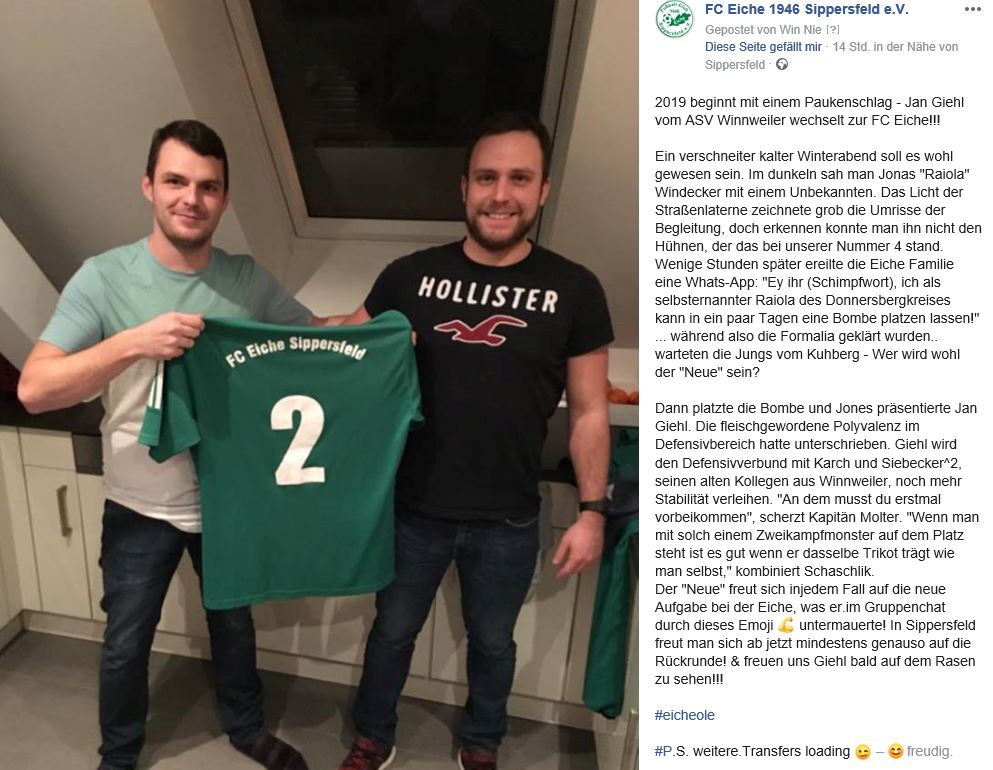Viewport: 993px width, 770px height.
Task: Click the #P hashtag link
Action: 662,751
